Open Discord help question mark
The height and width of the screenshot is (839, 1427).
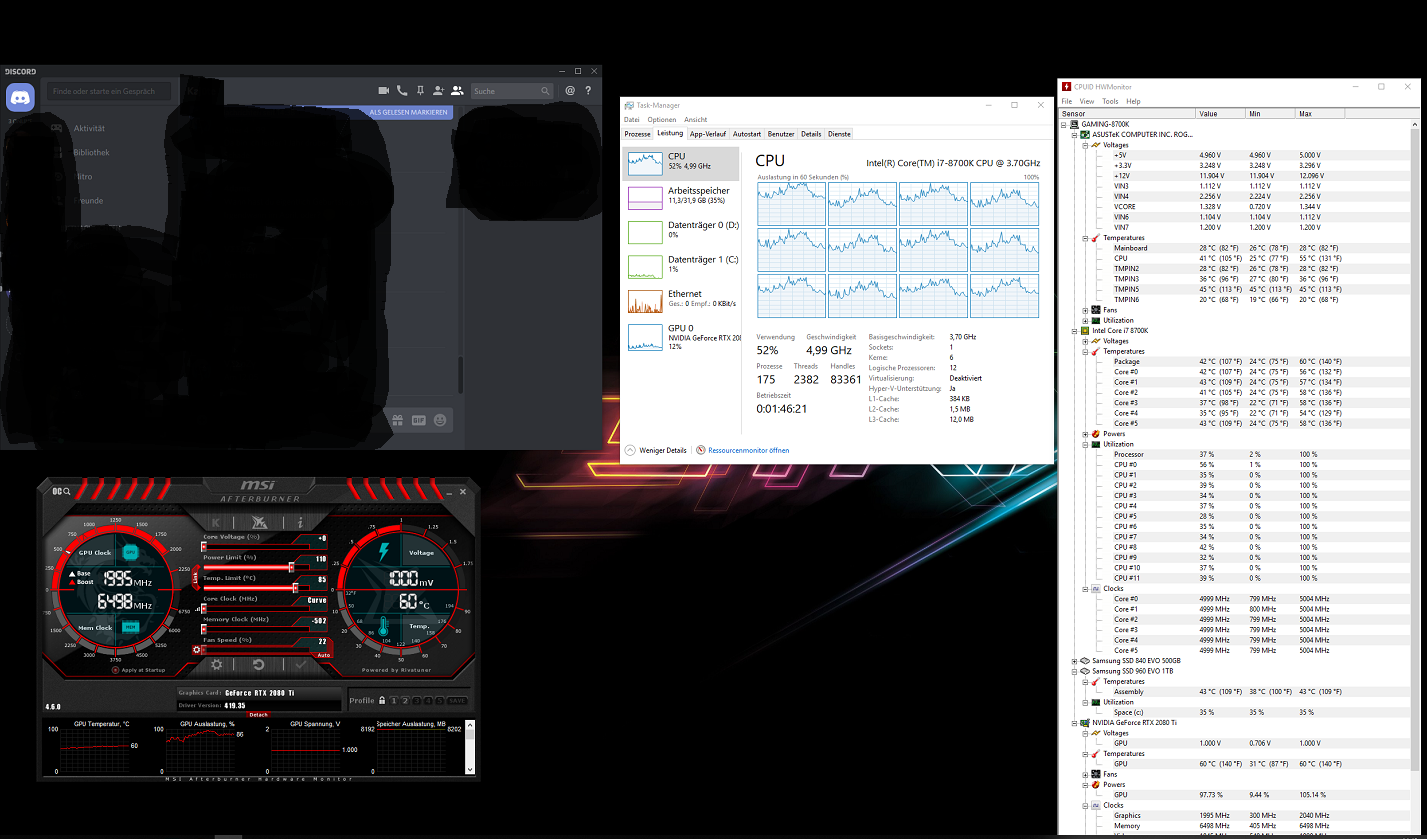coord(589,91)
